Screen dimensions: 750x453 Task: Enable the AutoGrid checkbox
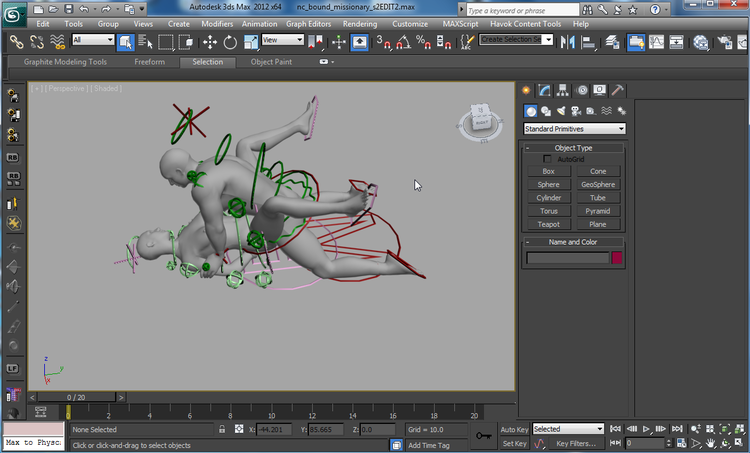[547, 159]
